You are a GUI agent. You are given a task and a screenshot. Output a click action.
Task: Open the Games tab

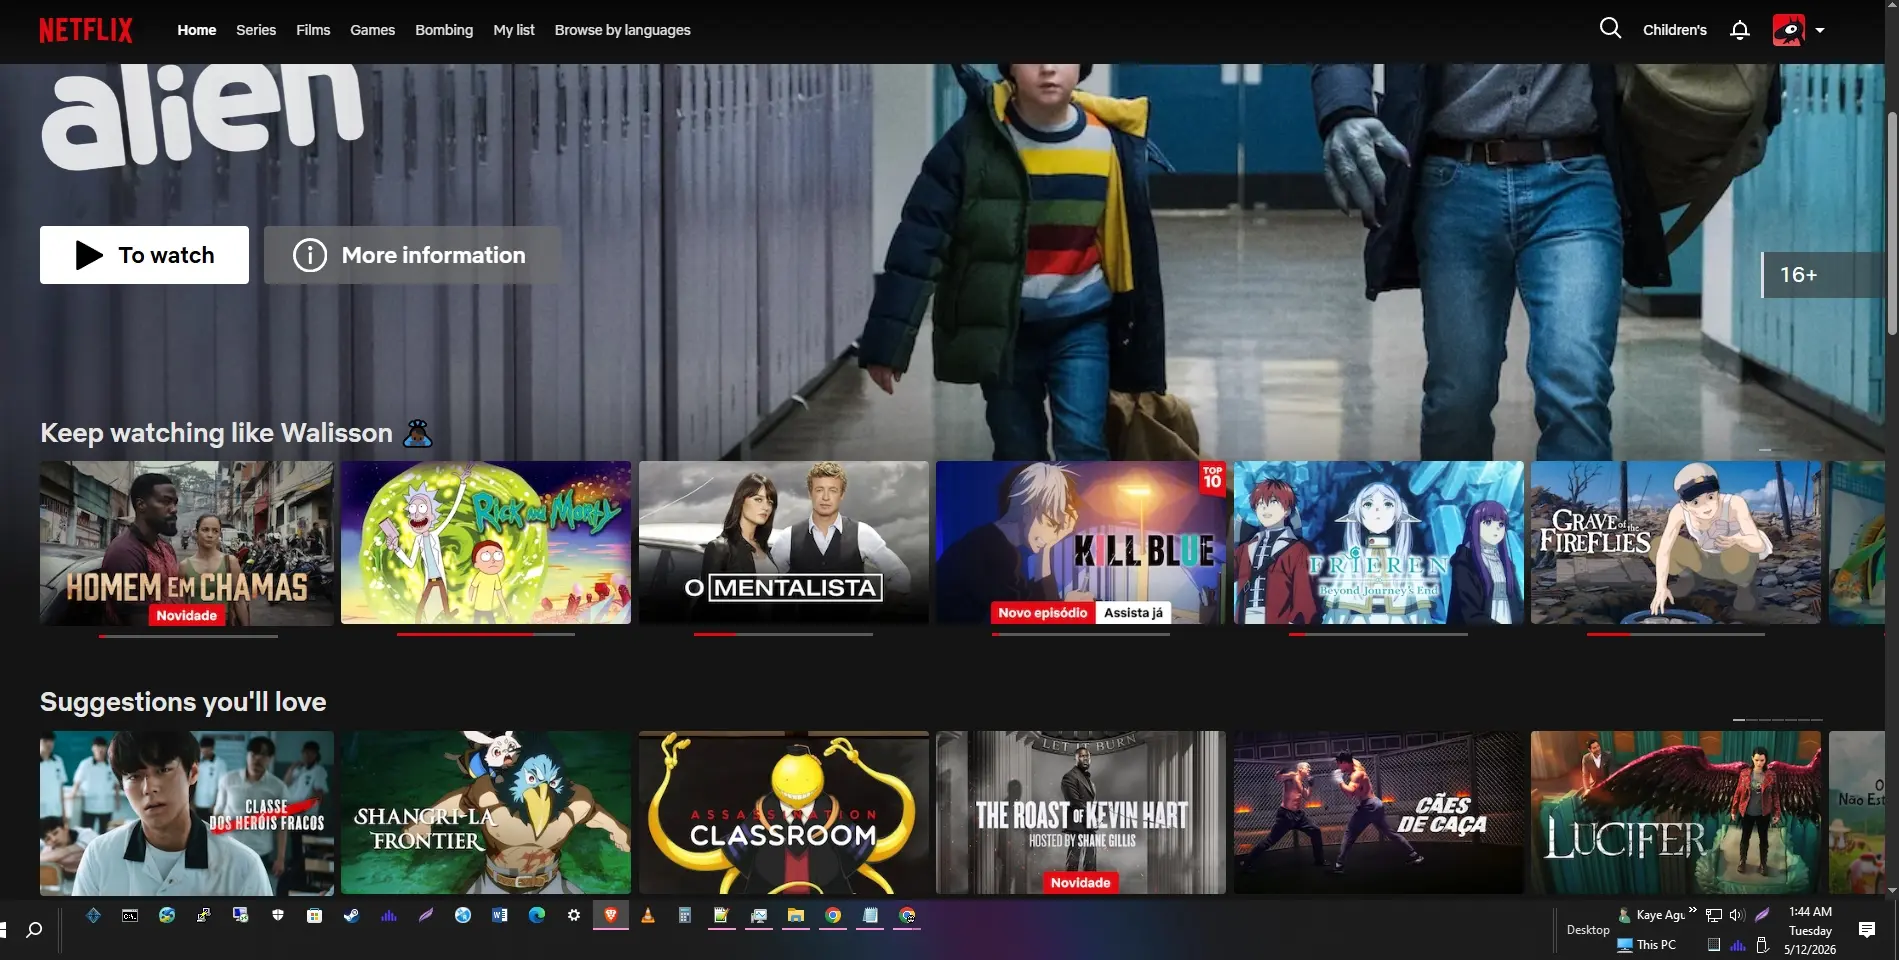coord(372,30)
